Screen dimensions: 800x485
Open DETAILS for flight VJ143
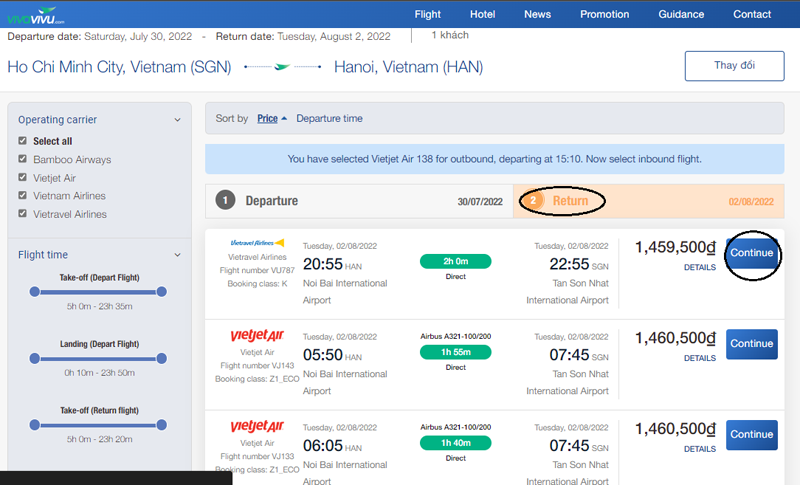pos(699,358)
